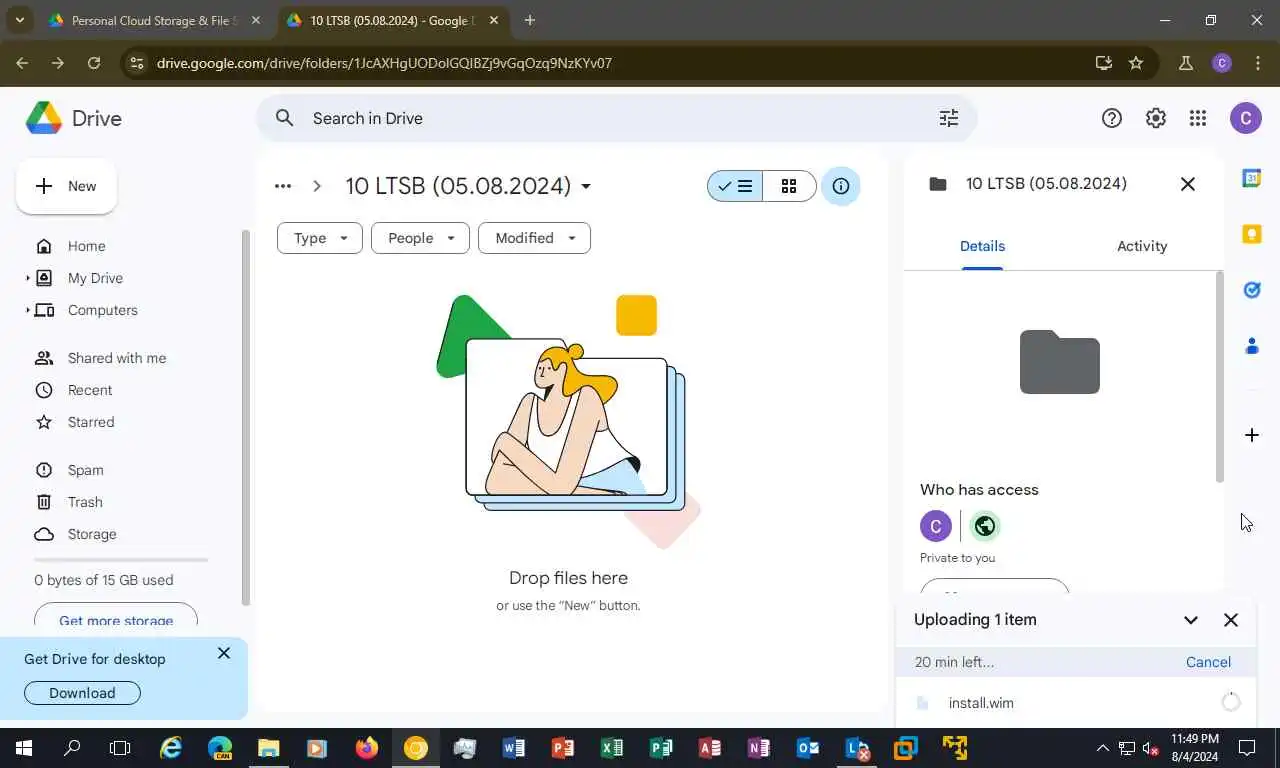Open Google account avatar in Drive header
This screenshot has width=1280, height=768.
click(x=1245, y=118)
